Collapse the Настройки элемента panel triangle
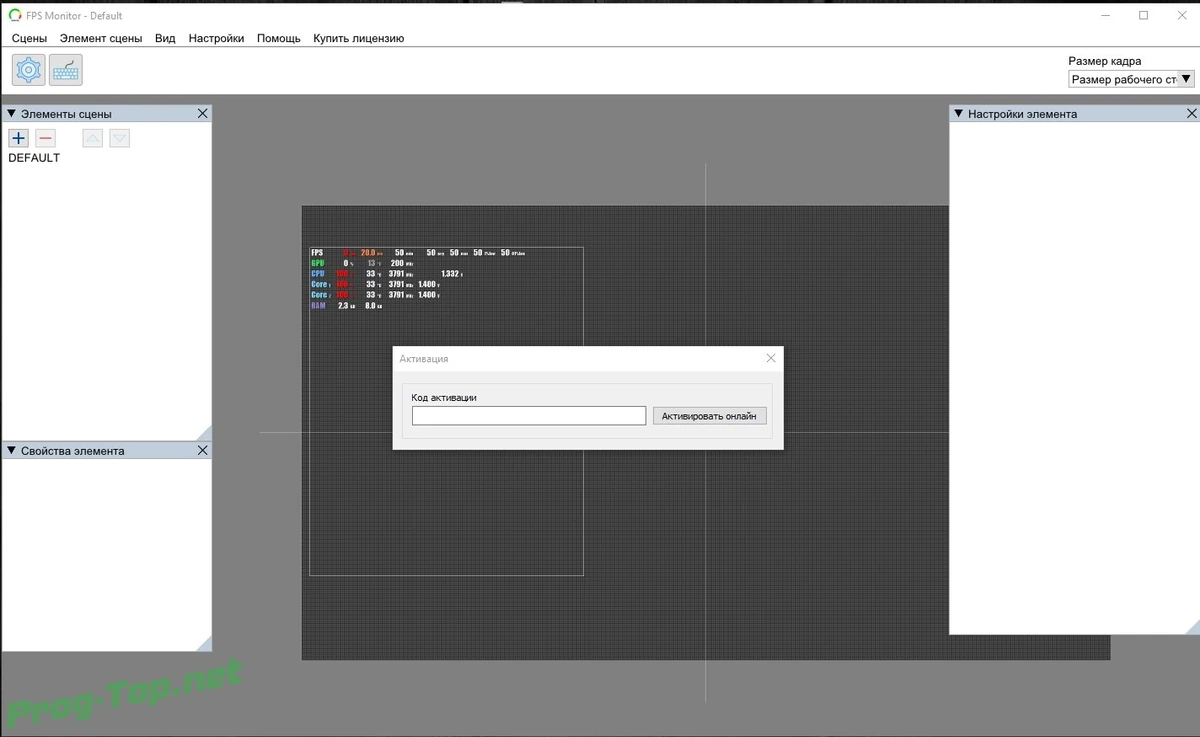Image resolution: width=1200 pixels, height=737 pixels. click(x=958, y=114)
